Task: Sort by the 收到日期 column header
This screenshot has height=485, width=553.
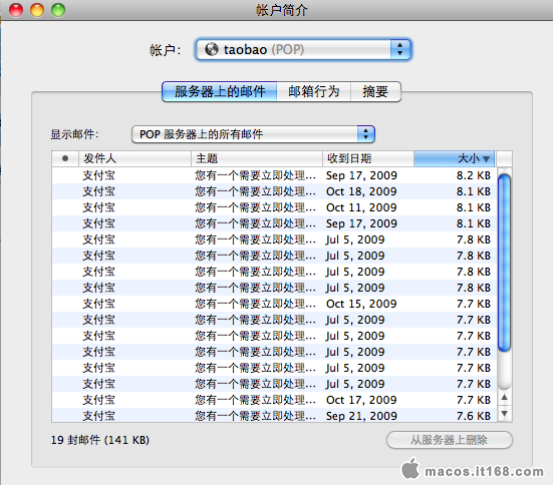Action: [368, 158]
